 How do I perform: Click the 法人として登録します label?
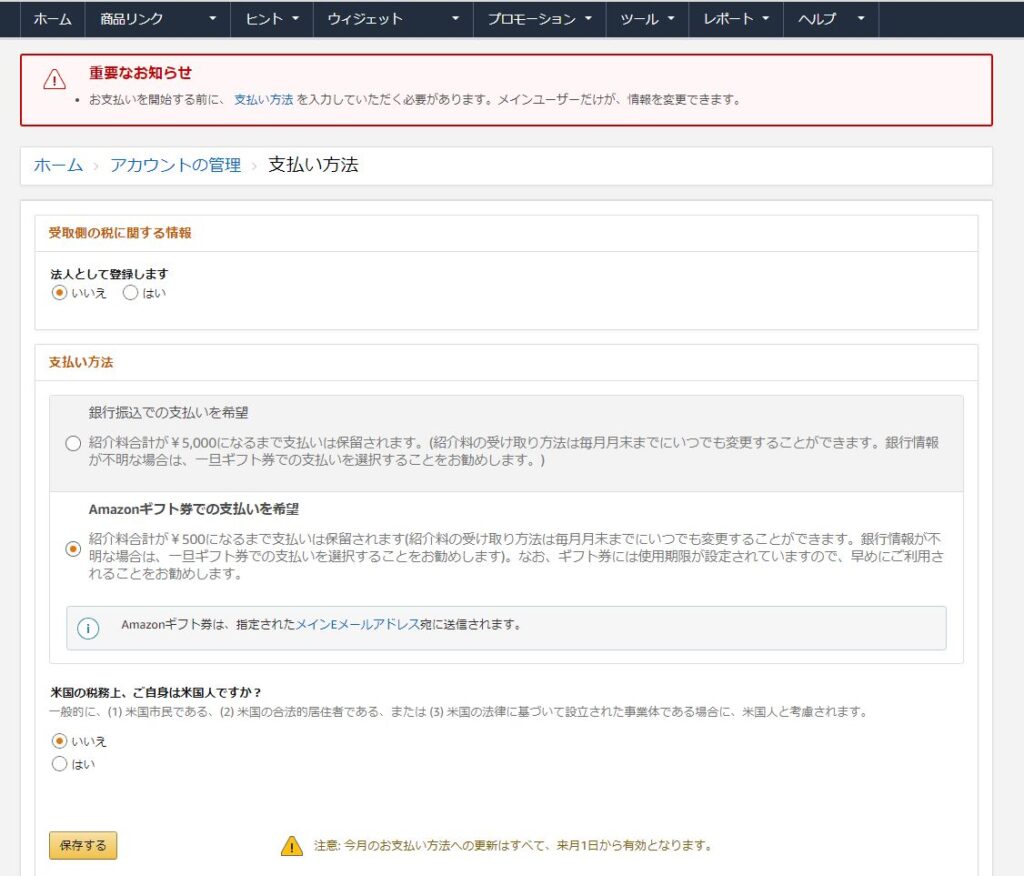pyautogui.click(x=109, y=274)
